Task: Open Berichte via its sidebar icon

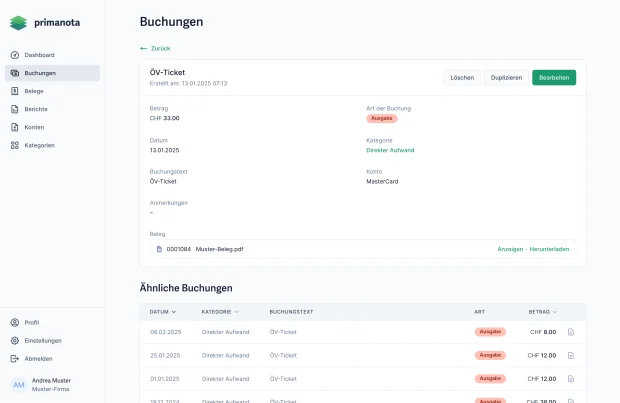Action: tap(15, 109)
